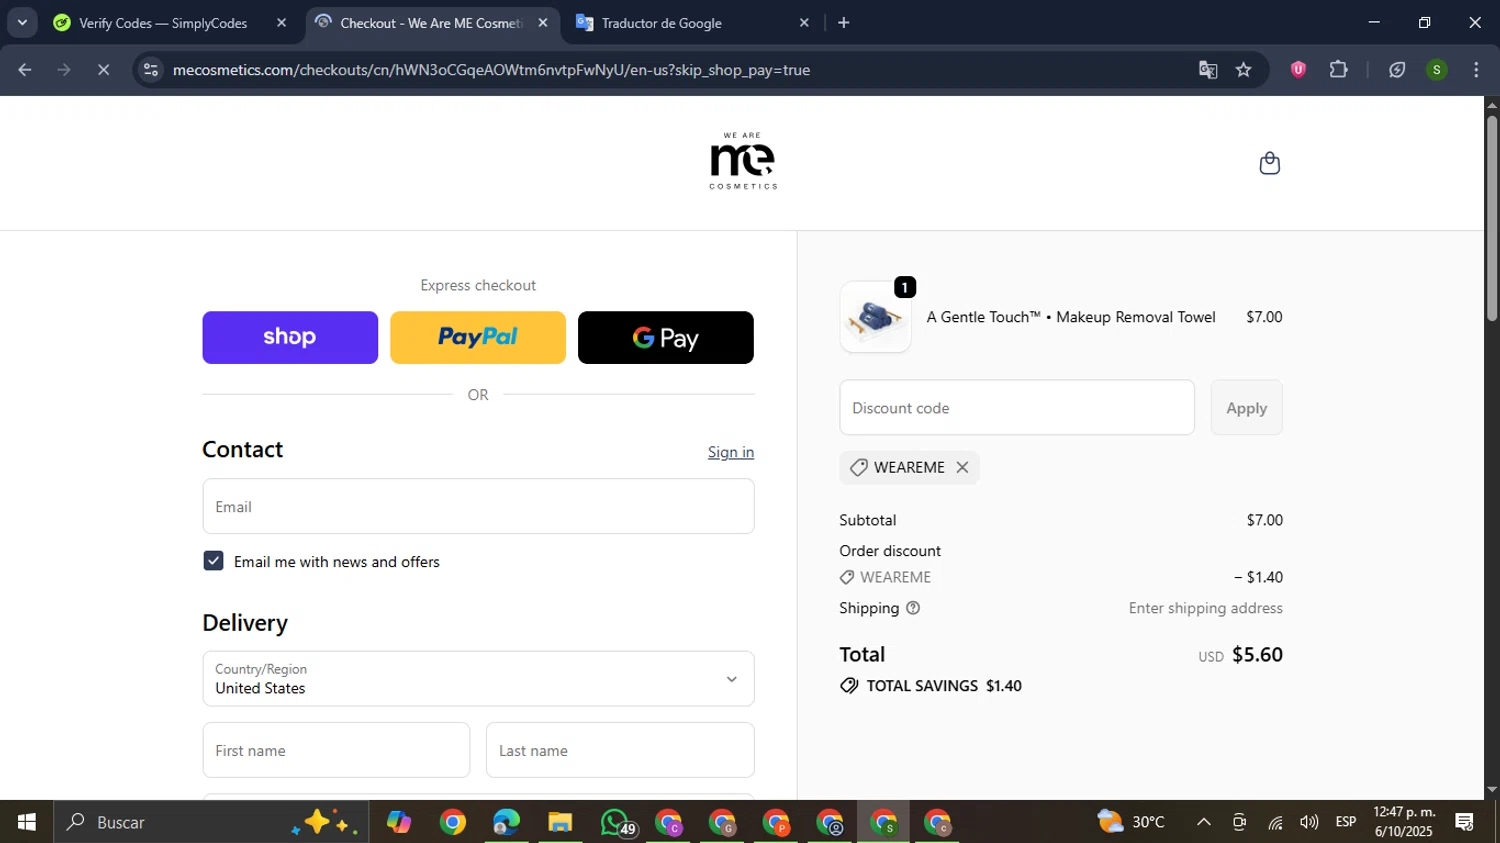Screen dimensions: 1500x843
Task: Open the performance extension icon beside the profile
Action: point(1397,70)
